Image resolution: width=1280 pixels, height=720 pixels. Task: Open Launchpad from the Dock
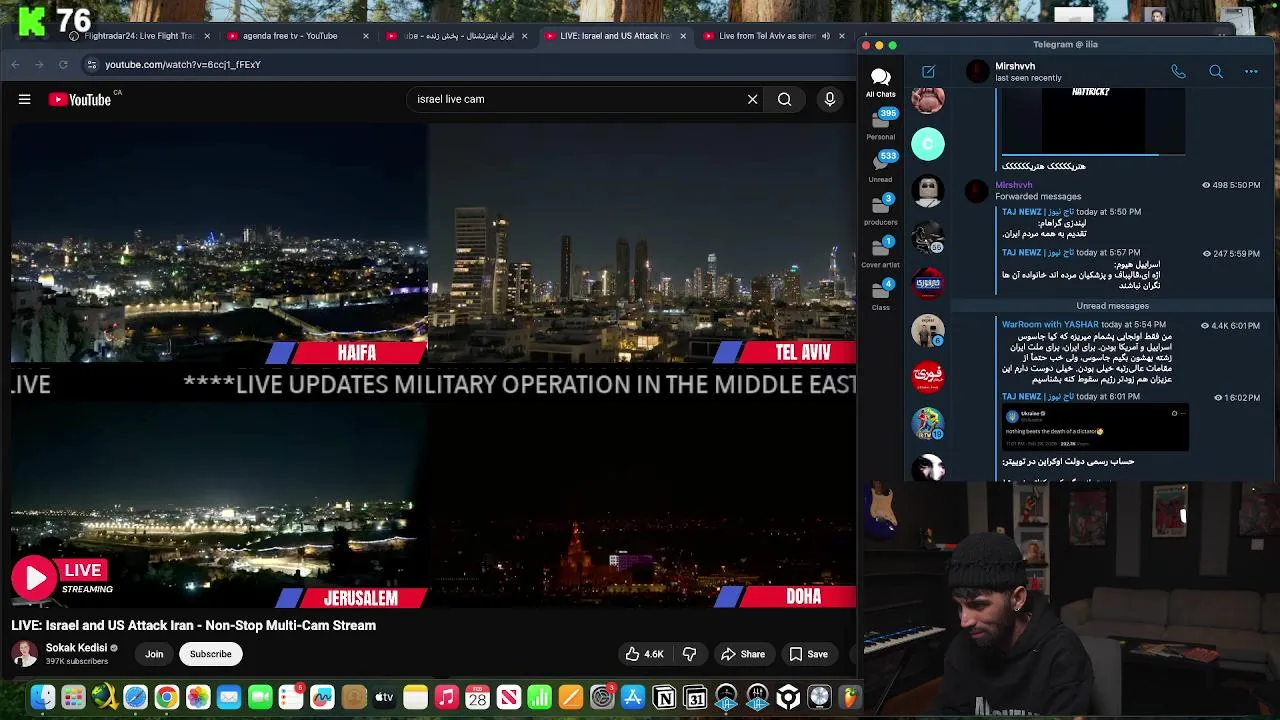tap(73, 697)
